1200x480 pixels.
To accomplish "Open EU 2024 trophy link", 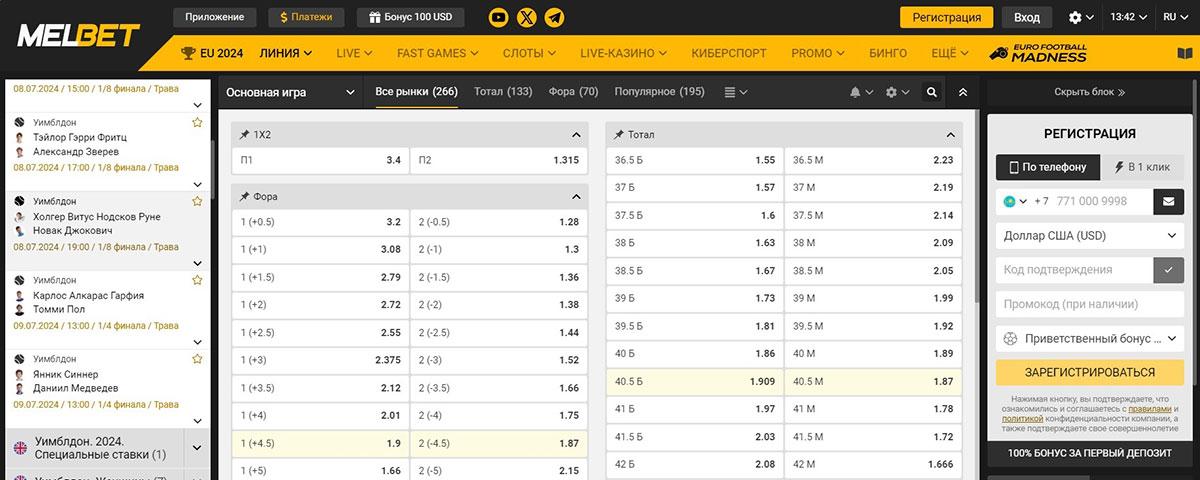I will click(211, 53).
